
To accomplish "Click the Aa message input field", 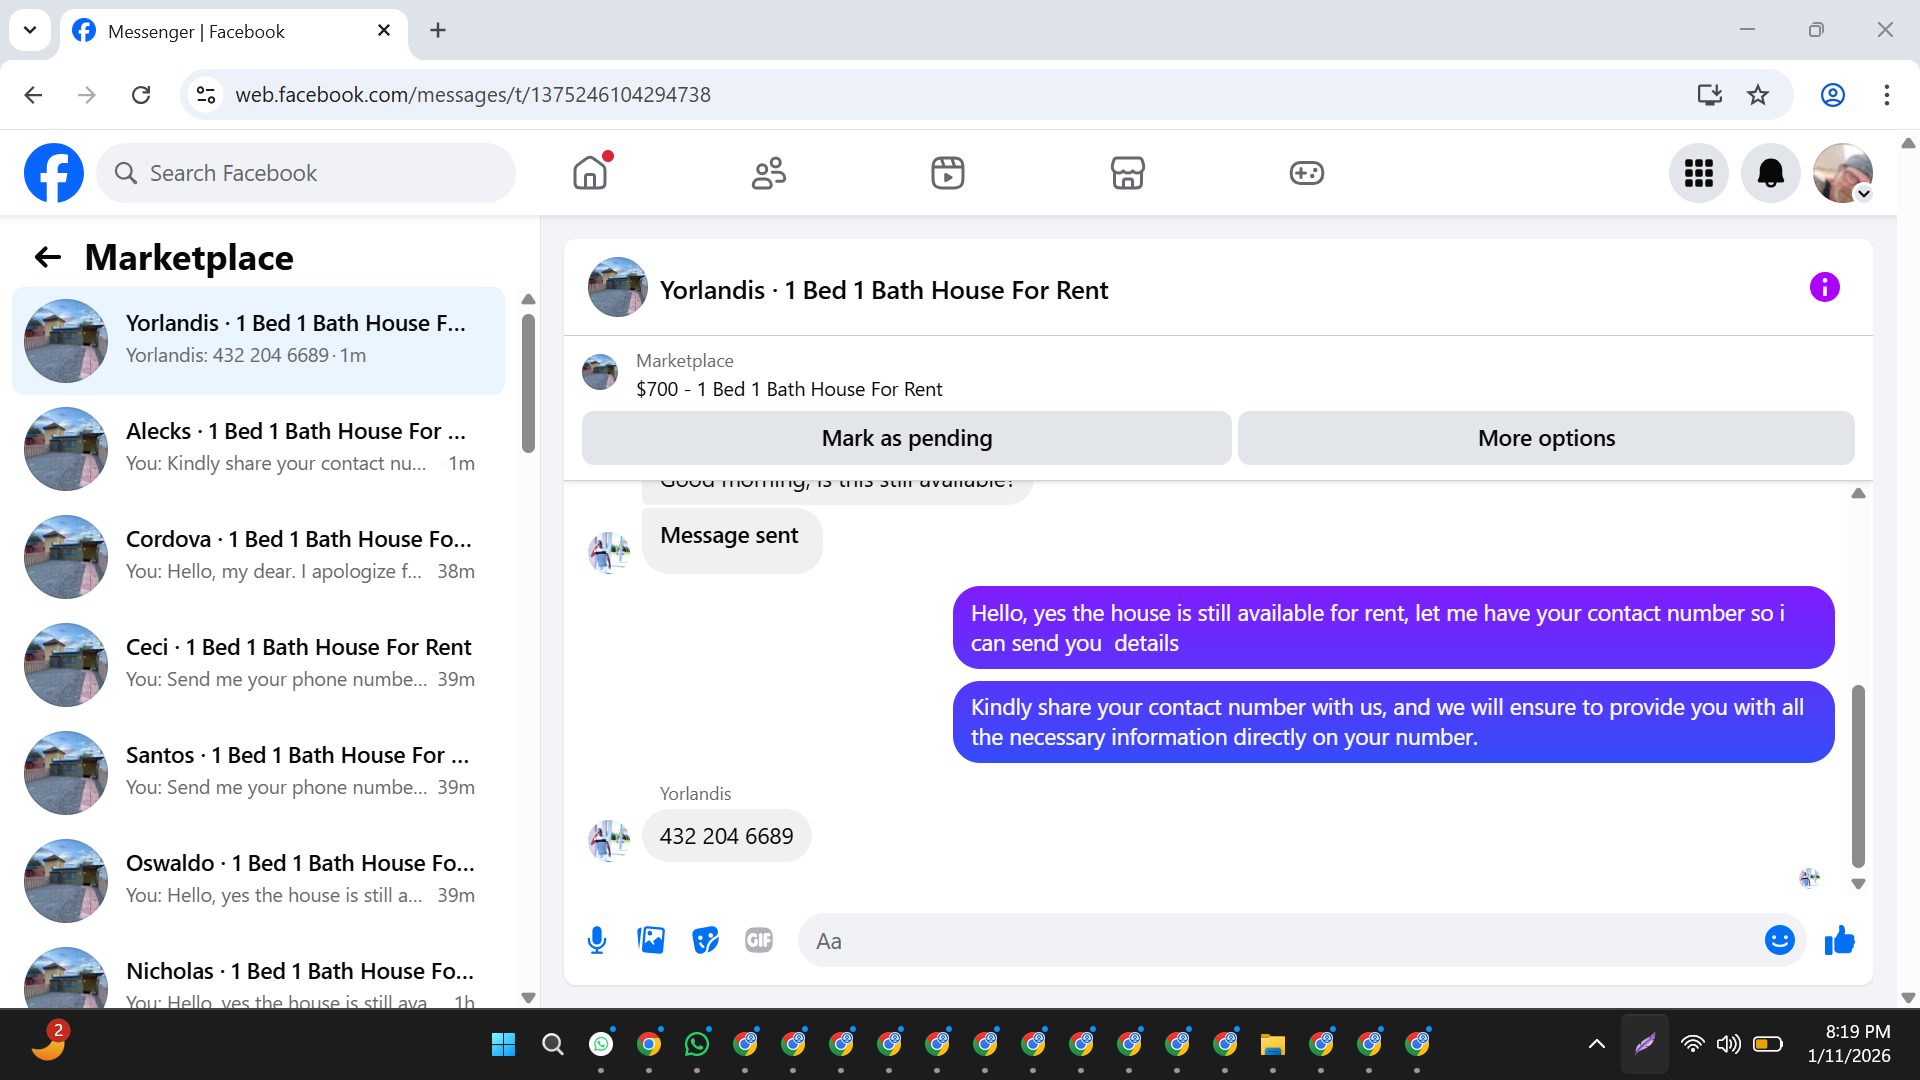I will pos(1280,941).
